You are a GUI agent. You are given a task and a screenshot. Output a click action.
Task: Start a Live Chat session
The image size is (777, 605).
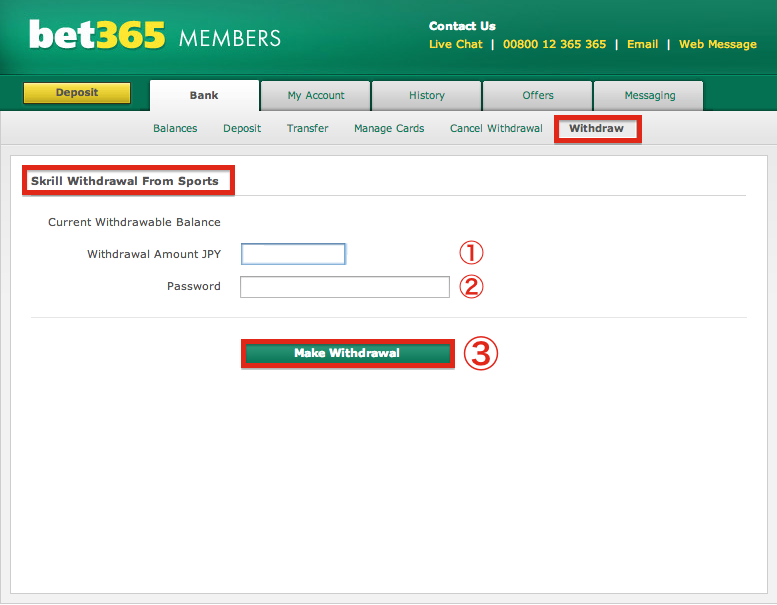[456, 45]
